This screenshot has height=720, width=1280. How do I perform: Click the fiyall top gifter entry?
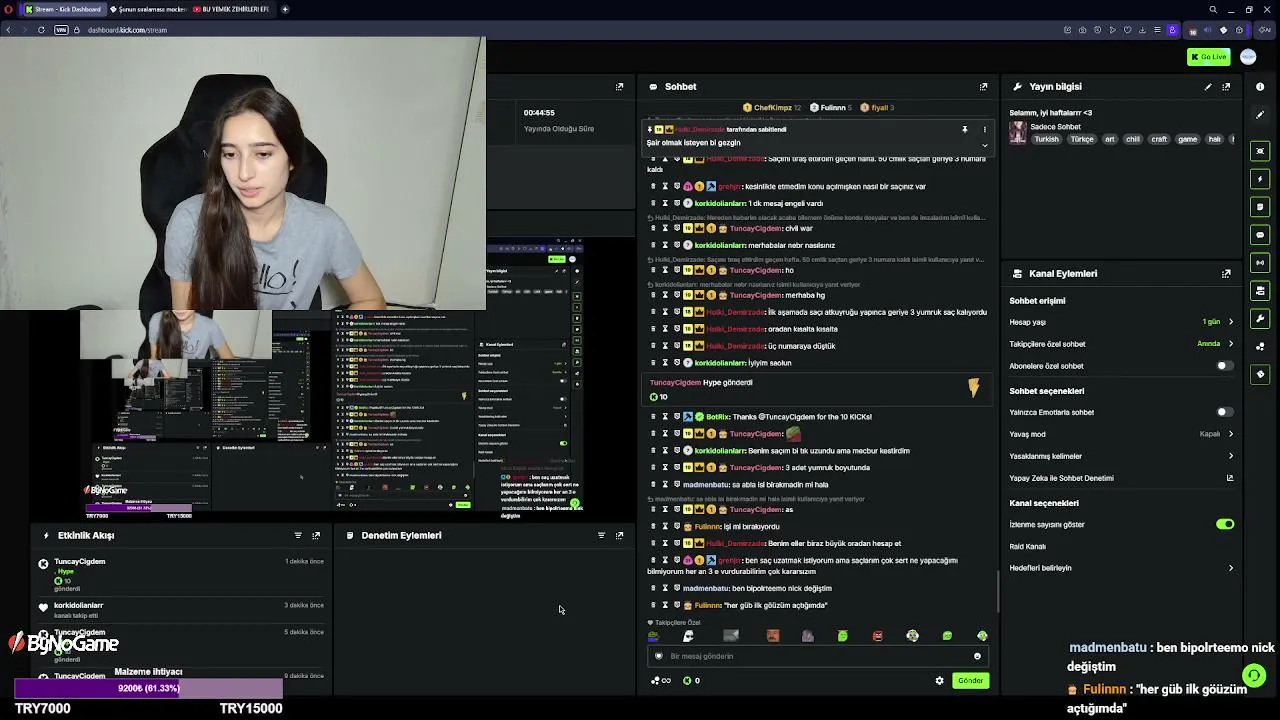coord(877,108)
